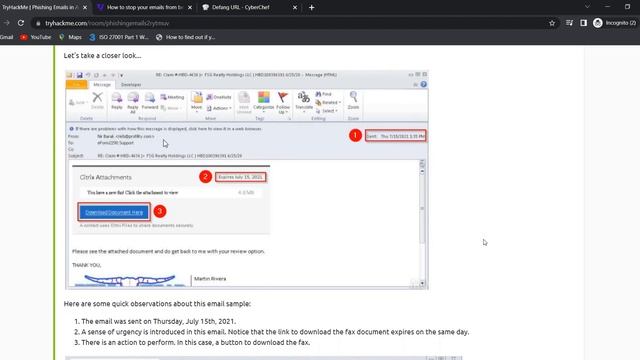Go forward with the browser arrow
This screenshot has width=640, height=360.
tap(7, 23)
